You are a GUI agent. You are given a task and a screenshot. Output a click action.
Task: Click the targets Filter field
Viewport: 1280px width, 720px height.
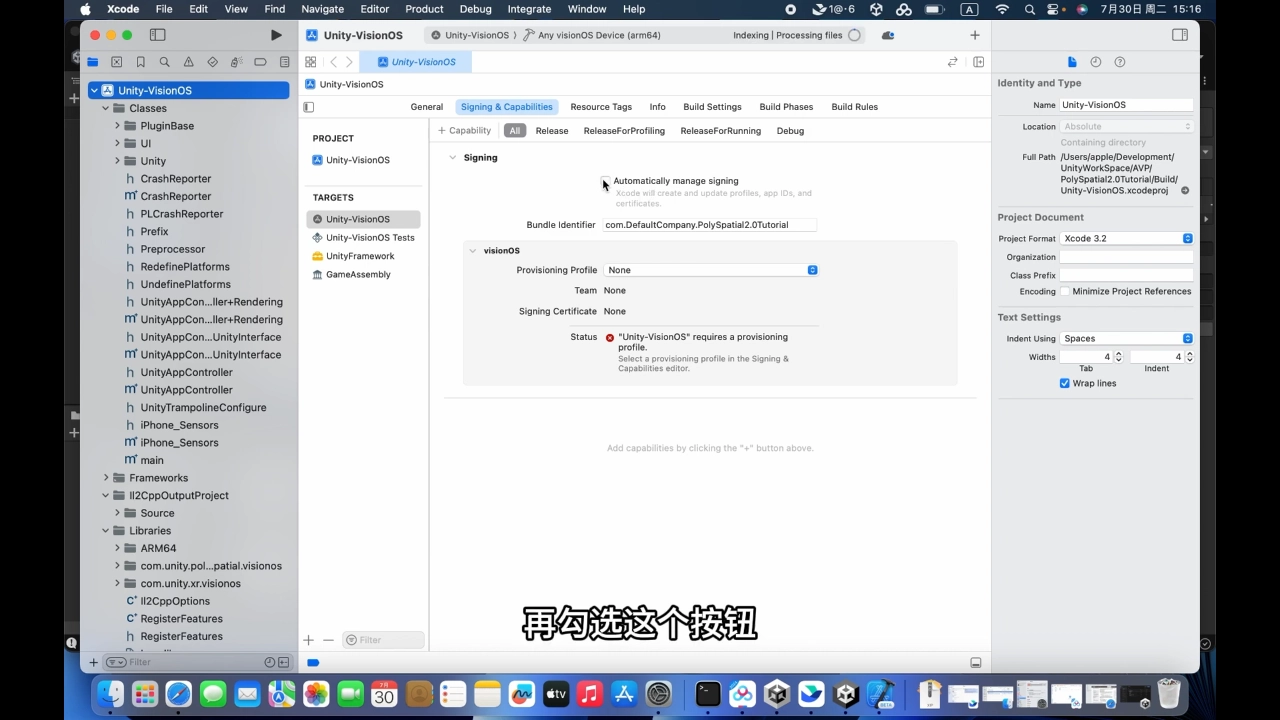click(x=383, y=640)
